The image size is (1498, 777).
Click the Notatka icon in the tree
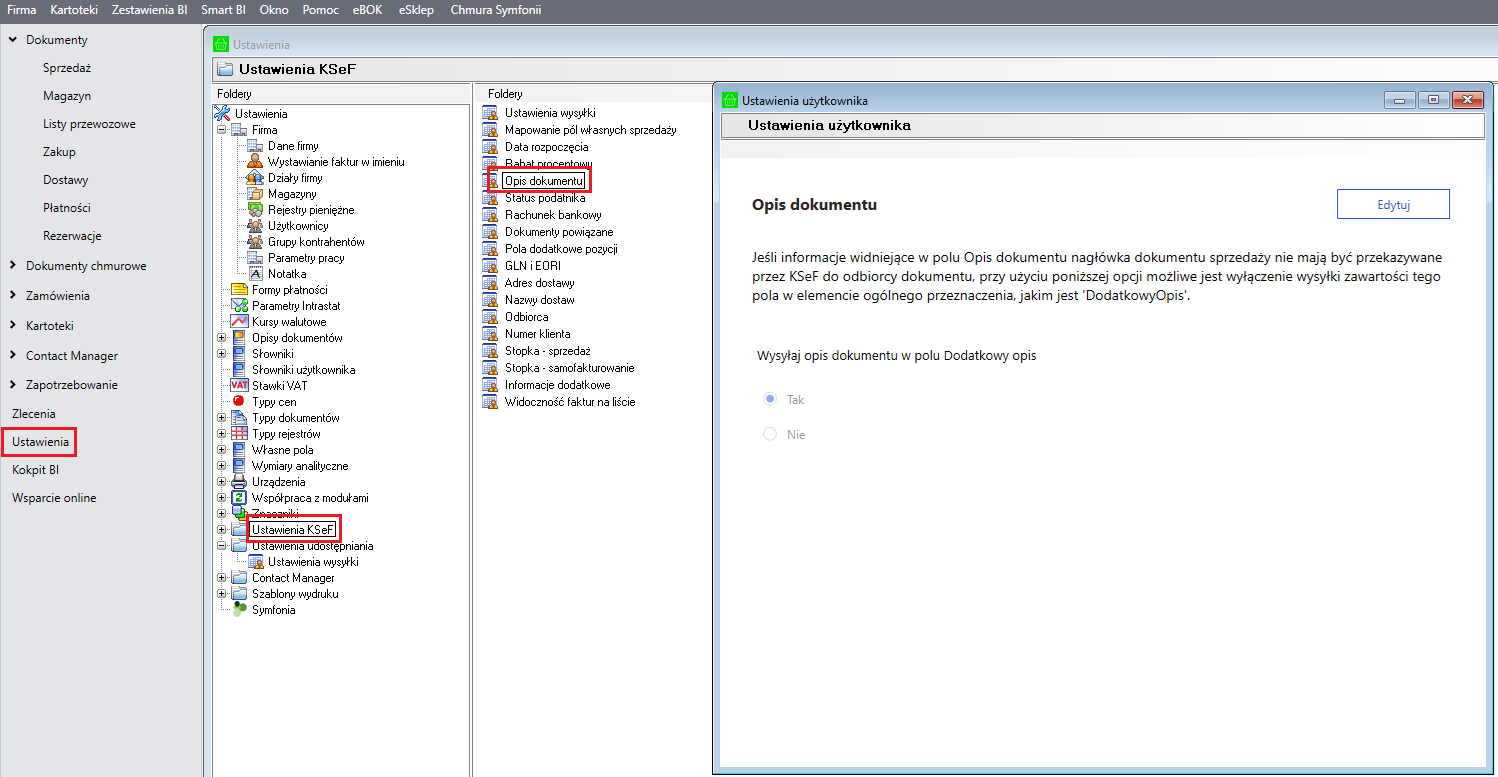255,274
